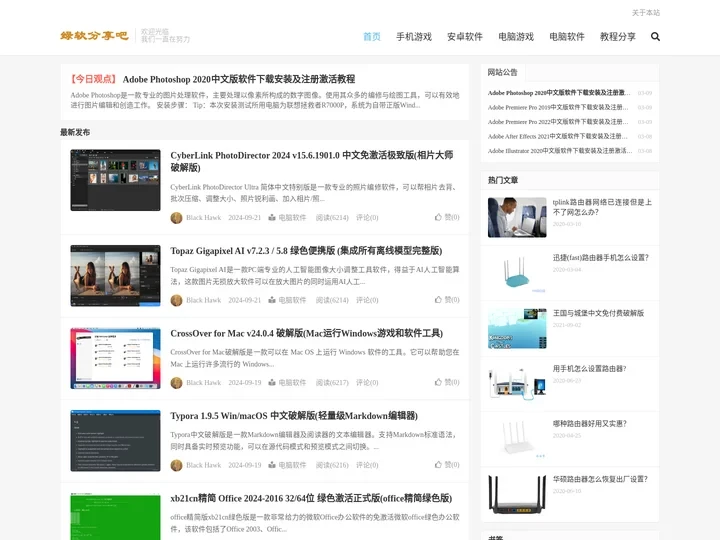Viewport: 720px width, 540px height.
Task: Like the CrossOver for Mac post with thumbs-up
Action: (x=447, y=382)
